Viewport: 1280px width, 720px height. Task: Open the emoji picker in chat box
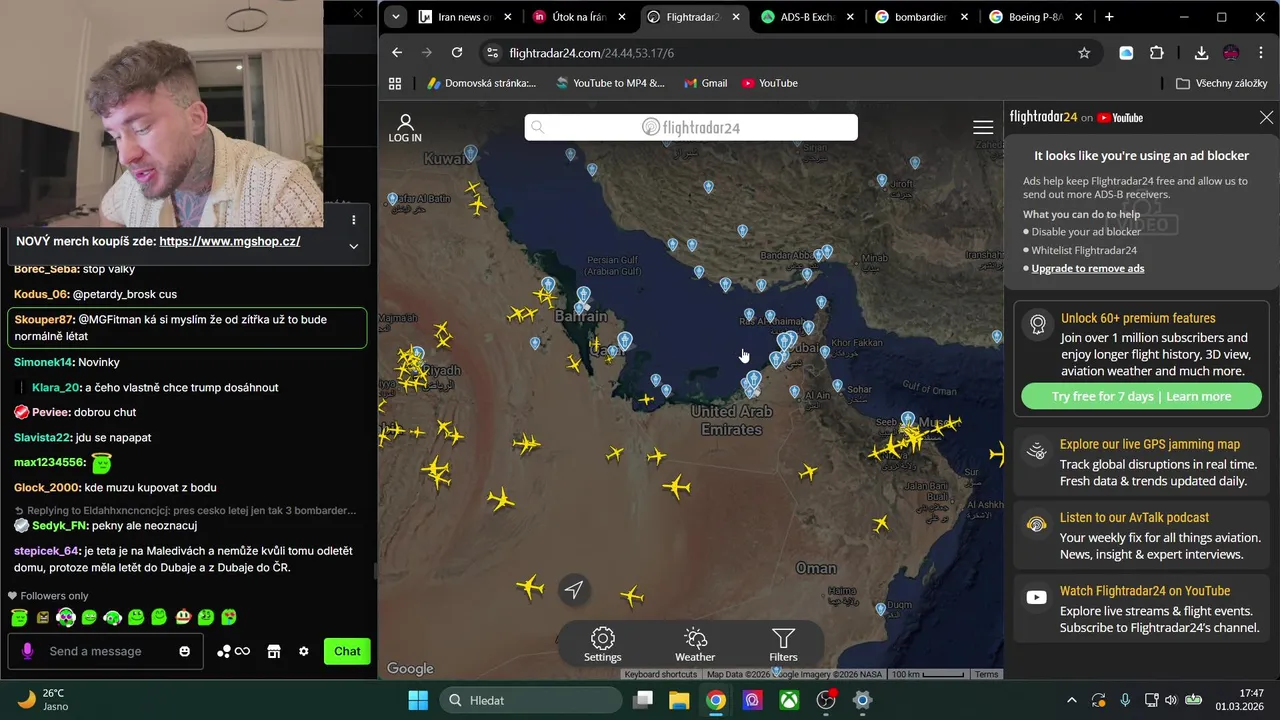(184, 651)
